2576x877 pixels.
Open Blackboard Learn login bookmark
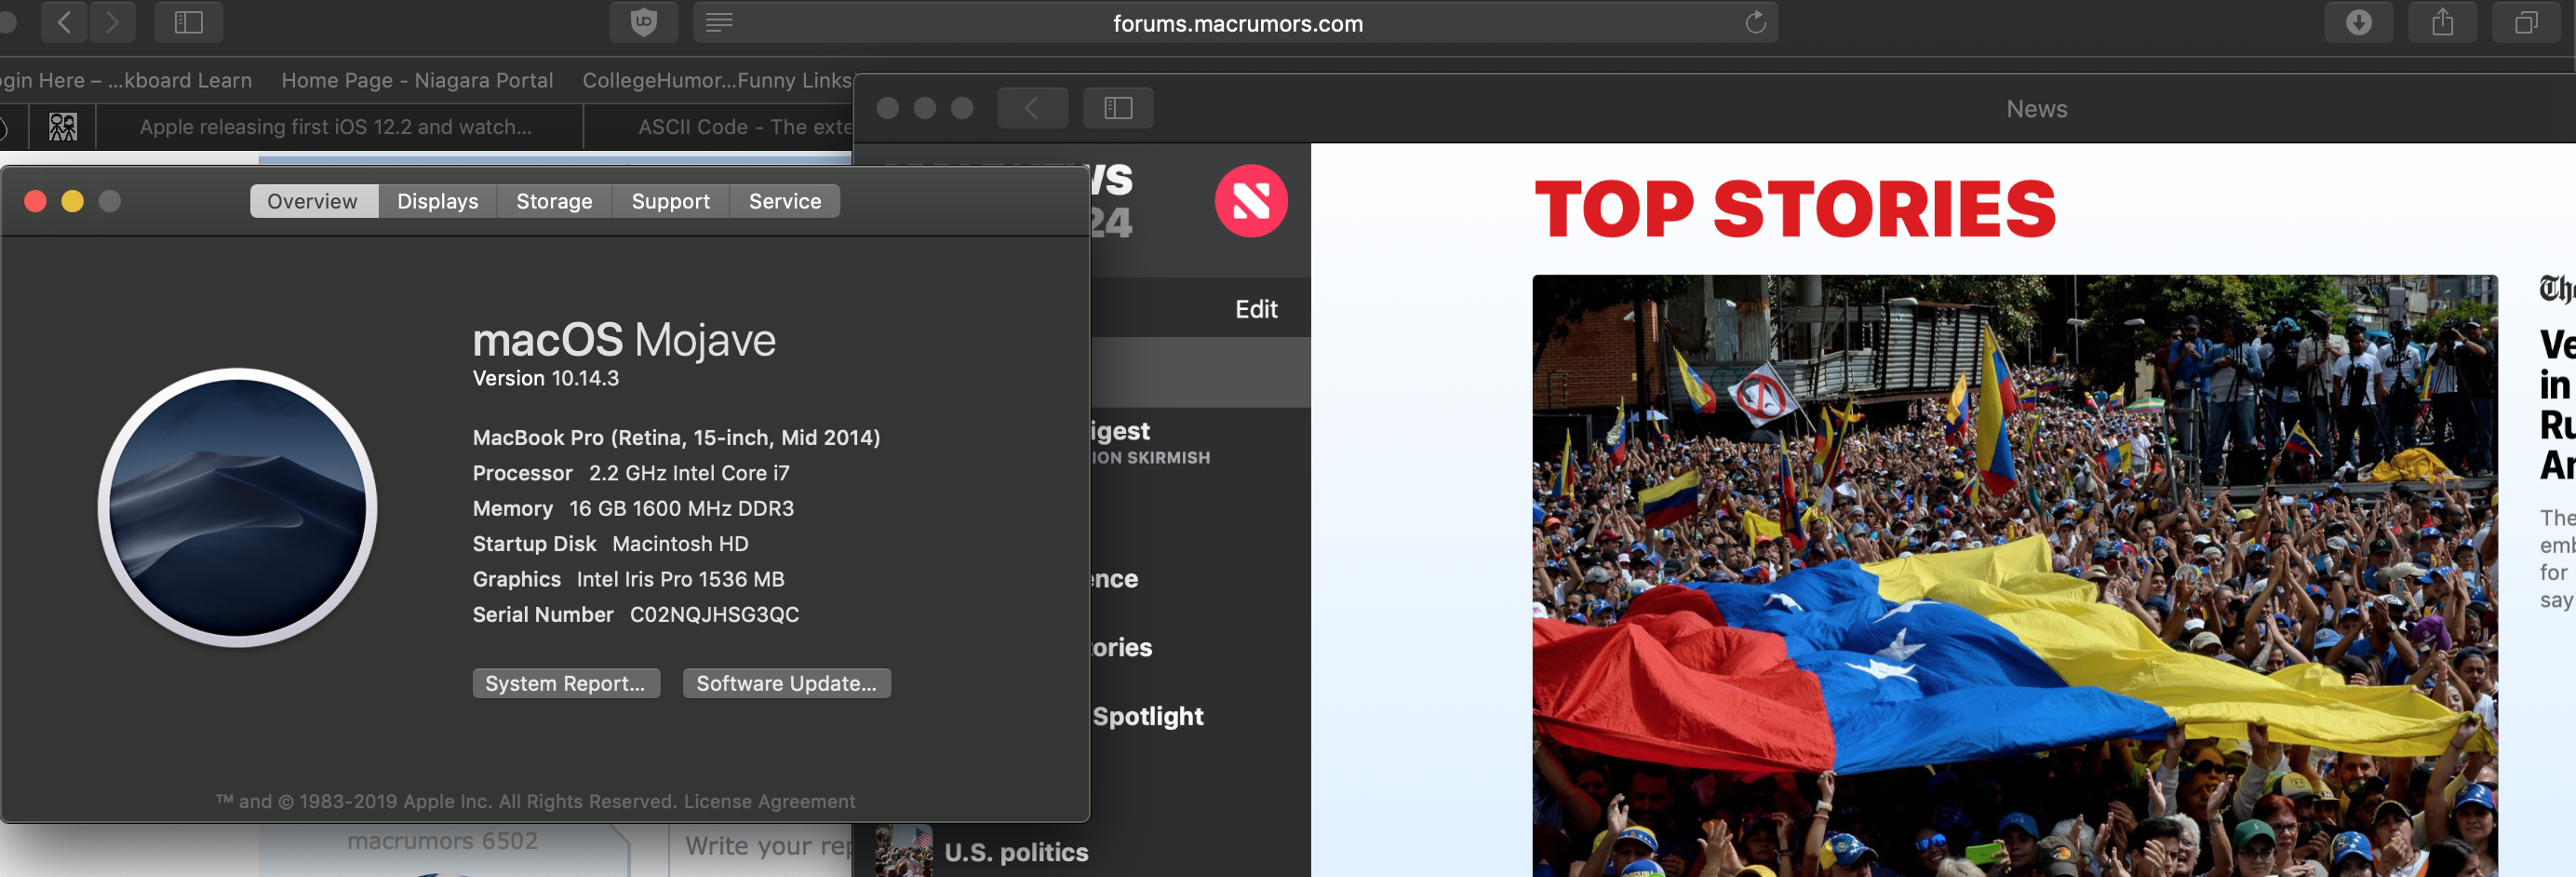tap(126, 80)
